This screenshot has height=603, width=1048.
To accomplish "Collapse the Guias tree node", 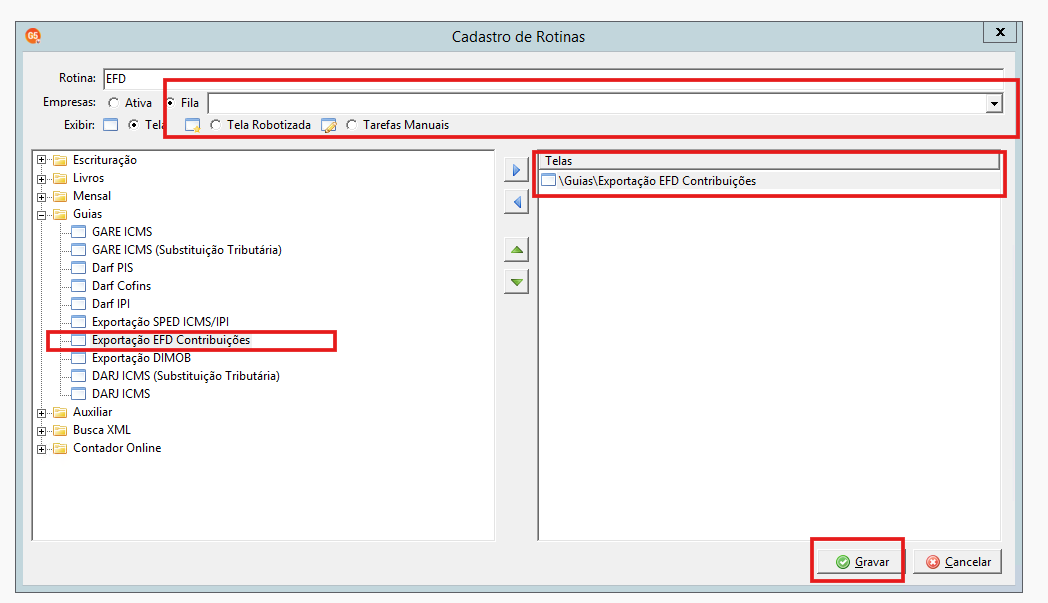I will coord(41,215).
